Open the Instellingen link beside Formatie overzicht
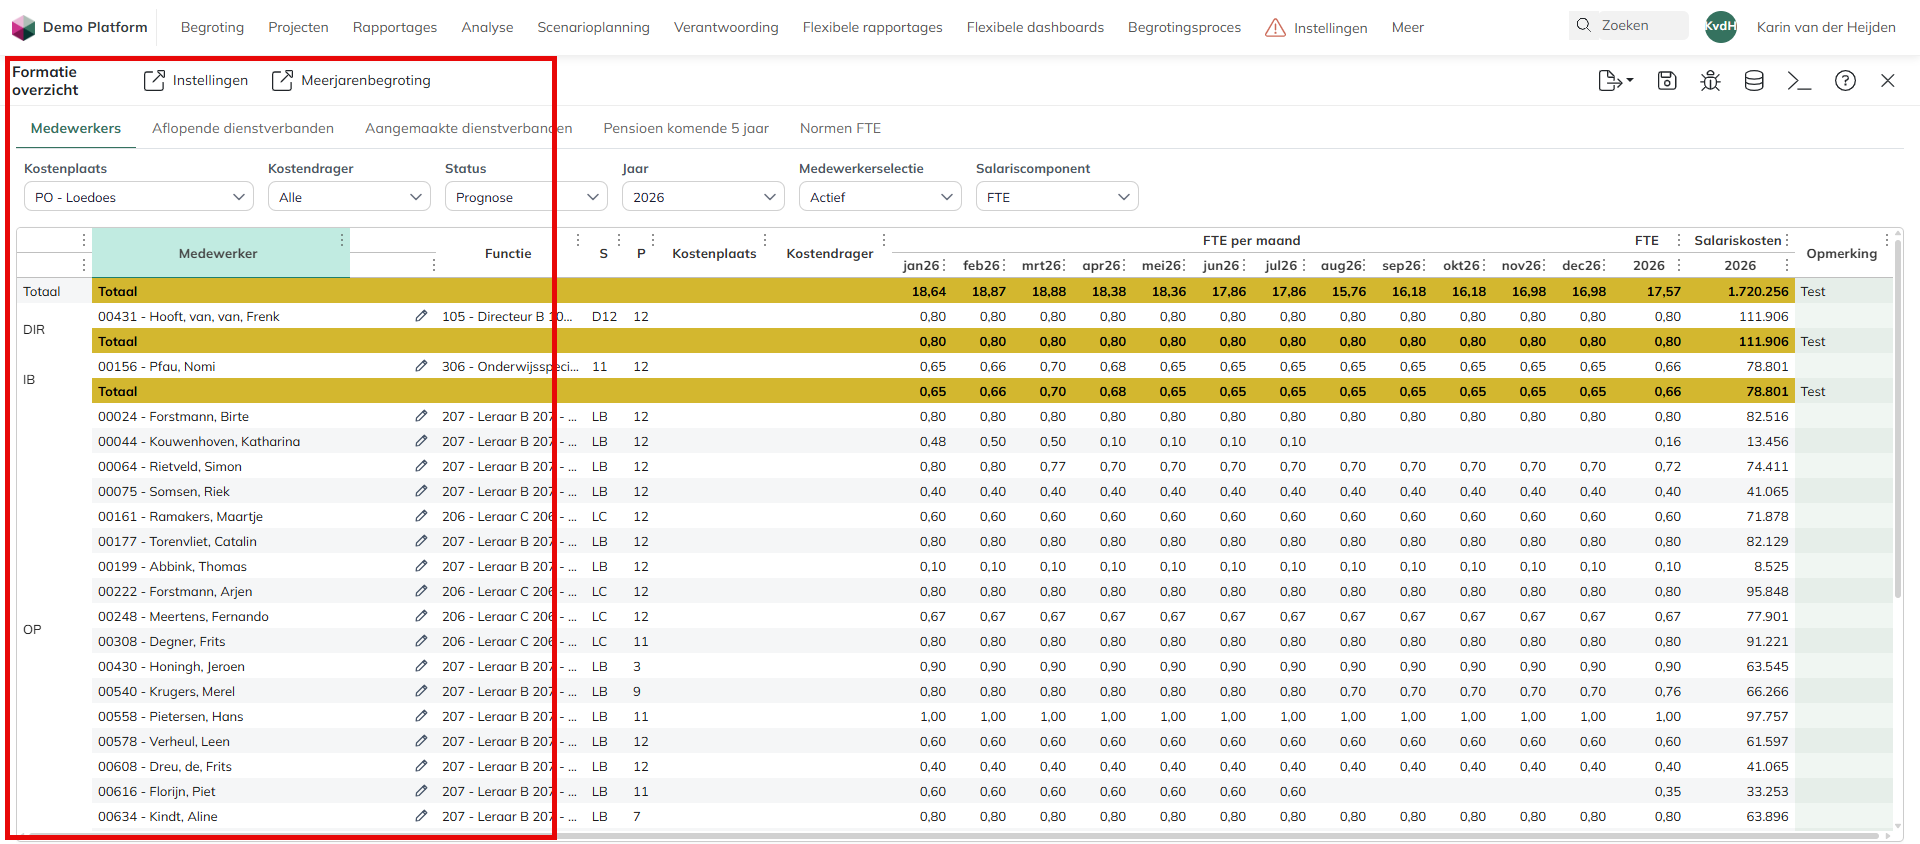 (x=196, y=80)
